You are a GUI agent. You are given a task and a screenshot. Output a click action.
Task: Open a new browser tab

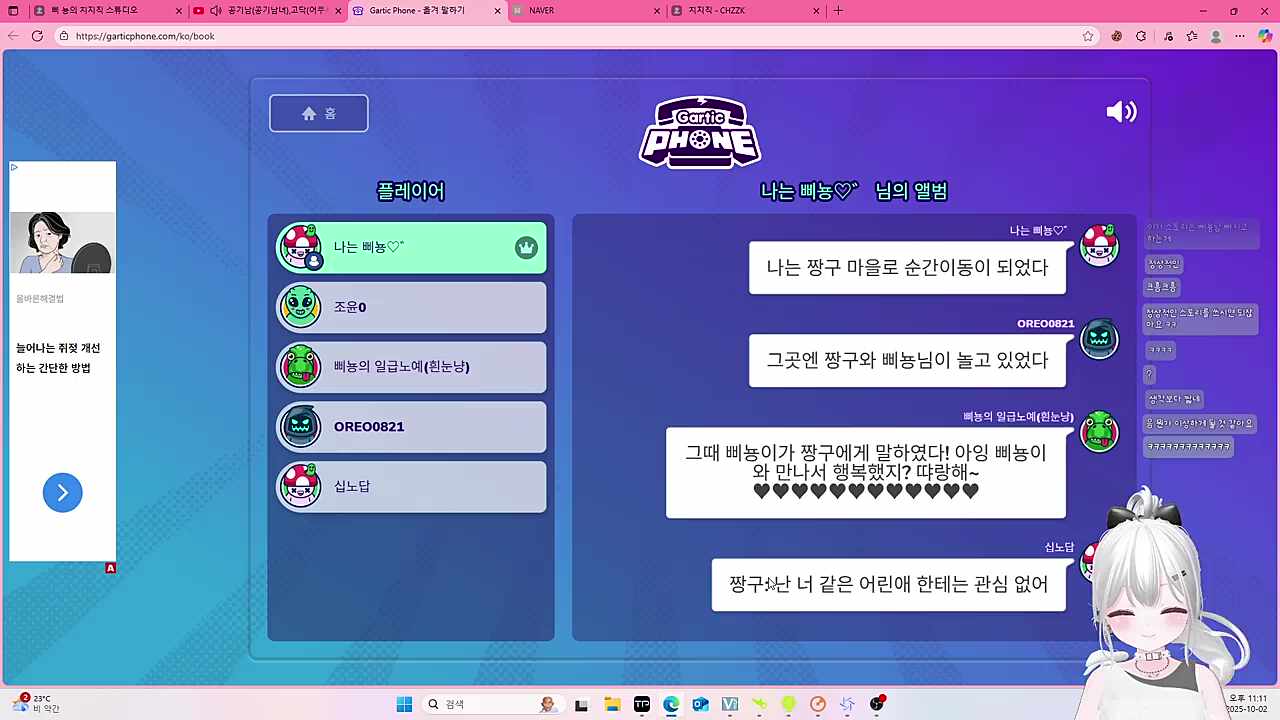[838, 11]
